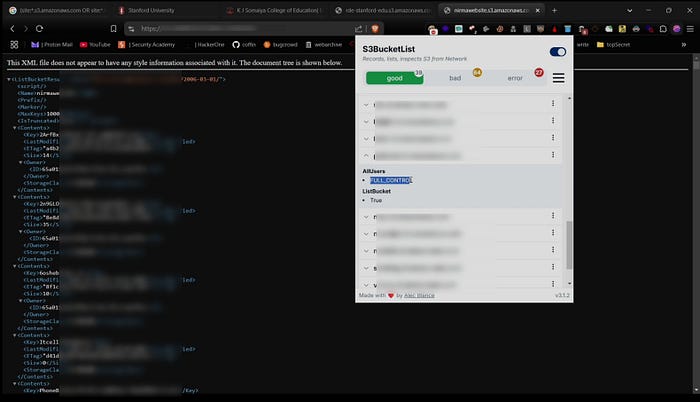
Task: Open site settings icon in address bar
Action: point(131,29)
